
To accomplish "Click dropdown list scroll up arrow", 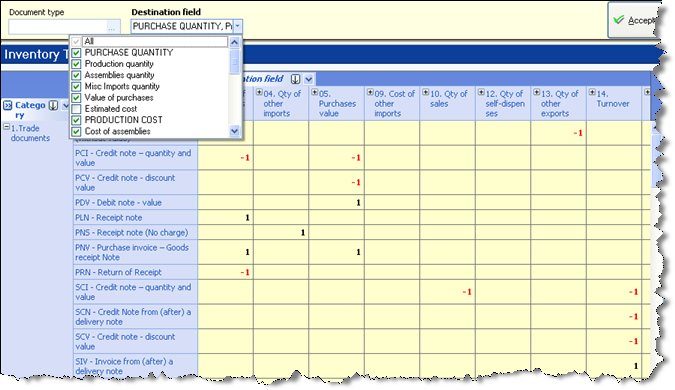I will [235, 42].
